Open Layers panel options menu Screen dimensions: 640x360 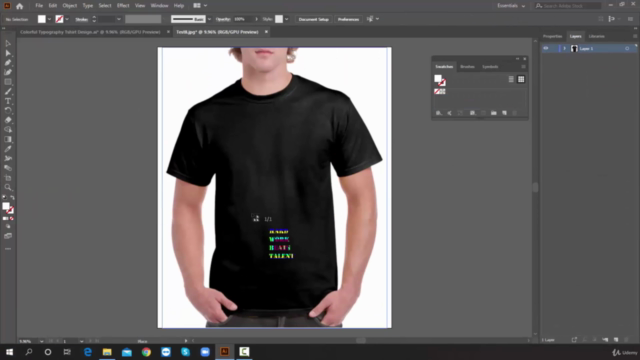click(x=635, y=36)
